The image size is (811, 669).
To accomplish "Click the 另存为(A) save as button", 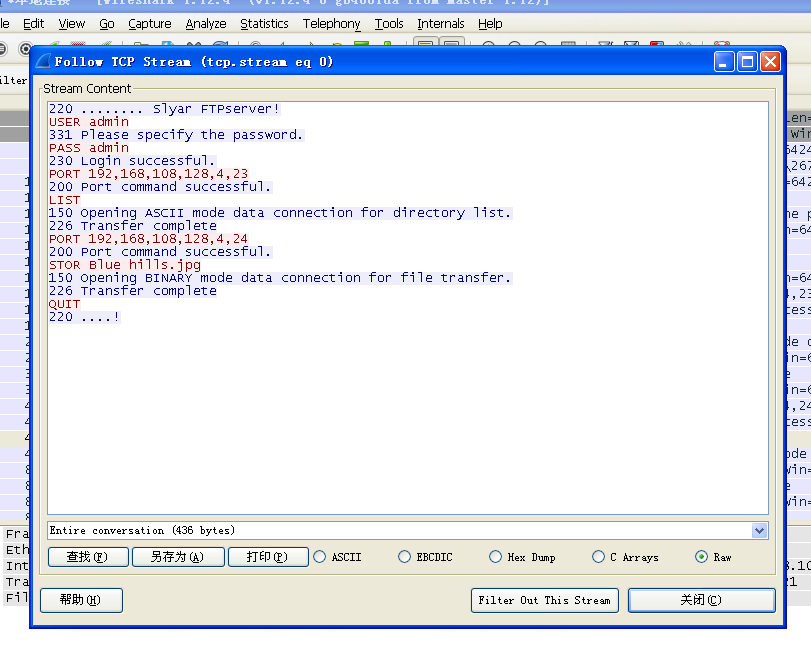I will (x=178, y=557).
